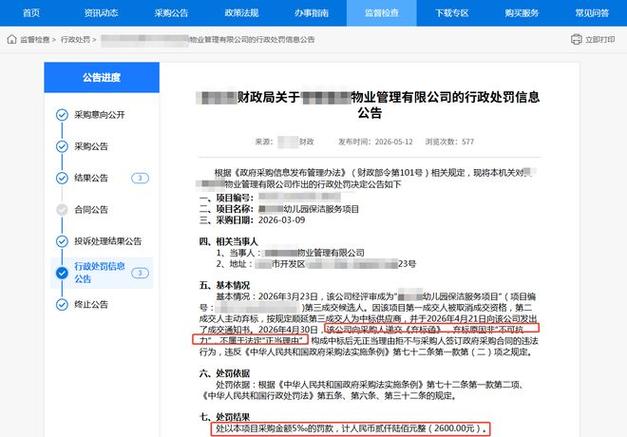Click 采购日期 value 2026-03-09

coord(282,220)
